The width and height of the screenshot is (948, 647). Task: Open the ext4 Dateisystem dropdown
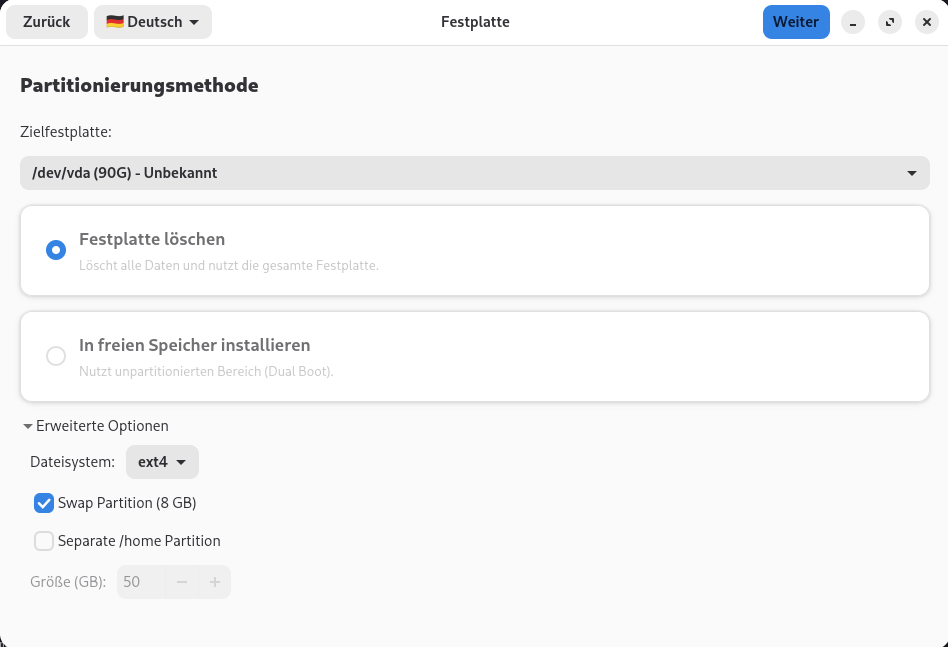click(162, 462)
